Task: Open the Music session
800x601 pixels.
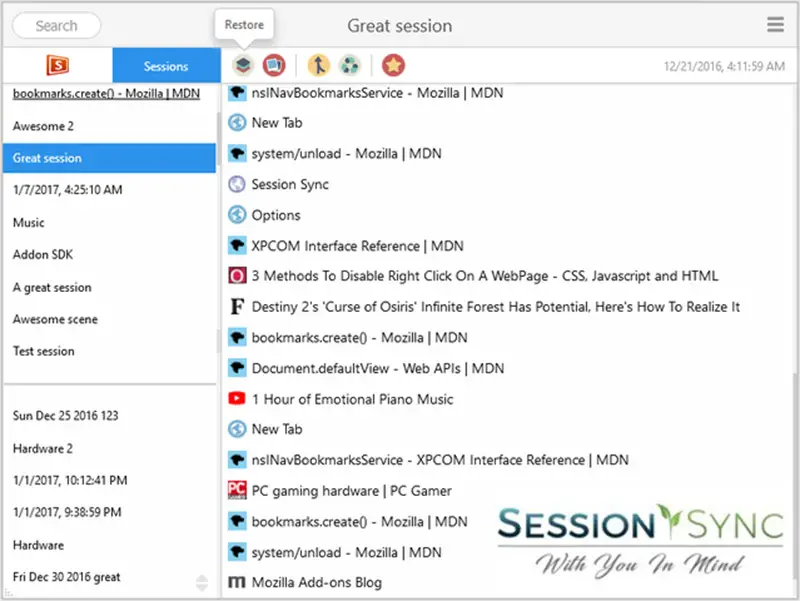Action: (x=29, y=223)
